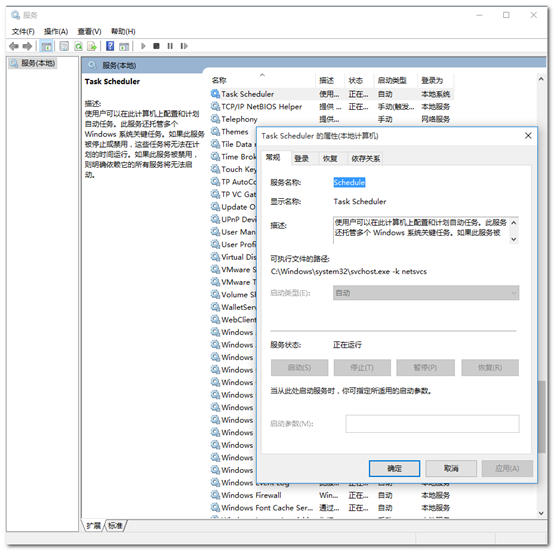Click the 应用(A) button
Screen dimensions: 554x551
(507, 468)
